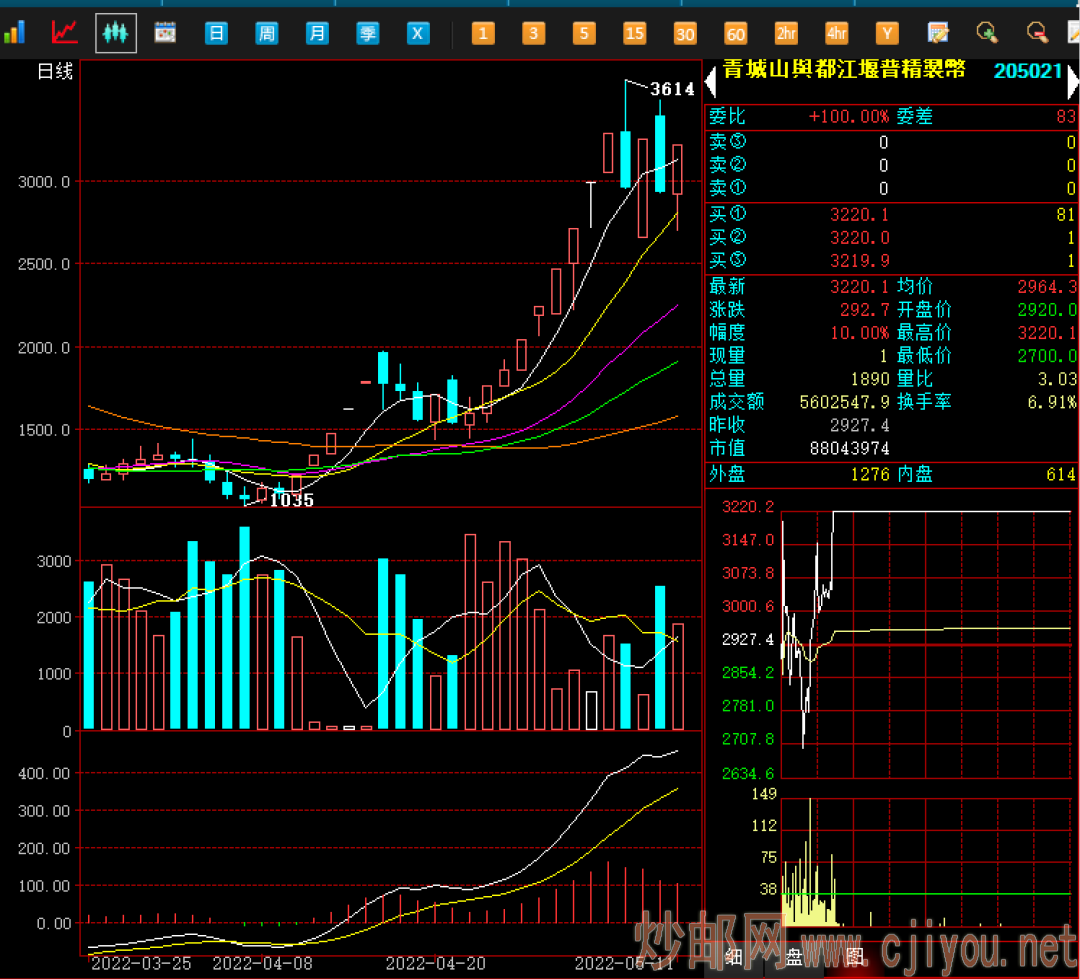Switch to daily period (日) button
Viewport: 1080px width, 979px height.
click(216, 33)
